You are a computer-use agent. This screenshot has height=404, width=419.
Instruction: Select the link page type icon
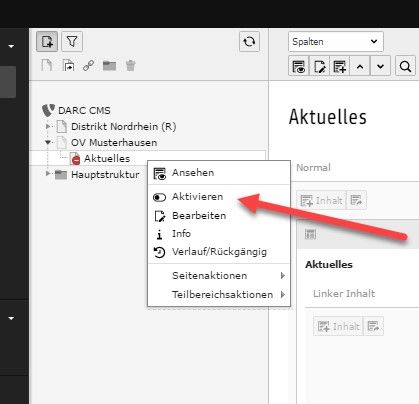tap(89, 65)
